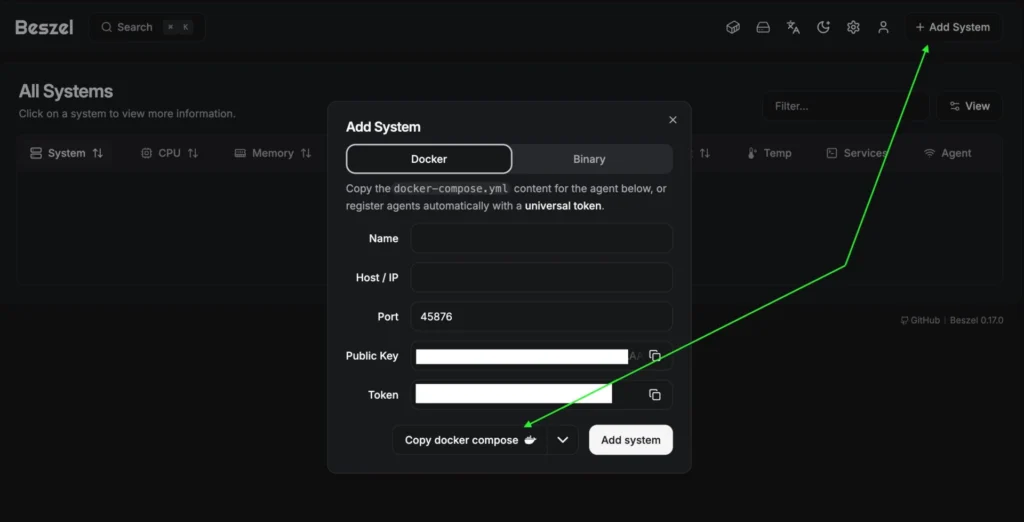
Task: Copy the Token value
Action: (655, 395)
